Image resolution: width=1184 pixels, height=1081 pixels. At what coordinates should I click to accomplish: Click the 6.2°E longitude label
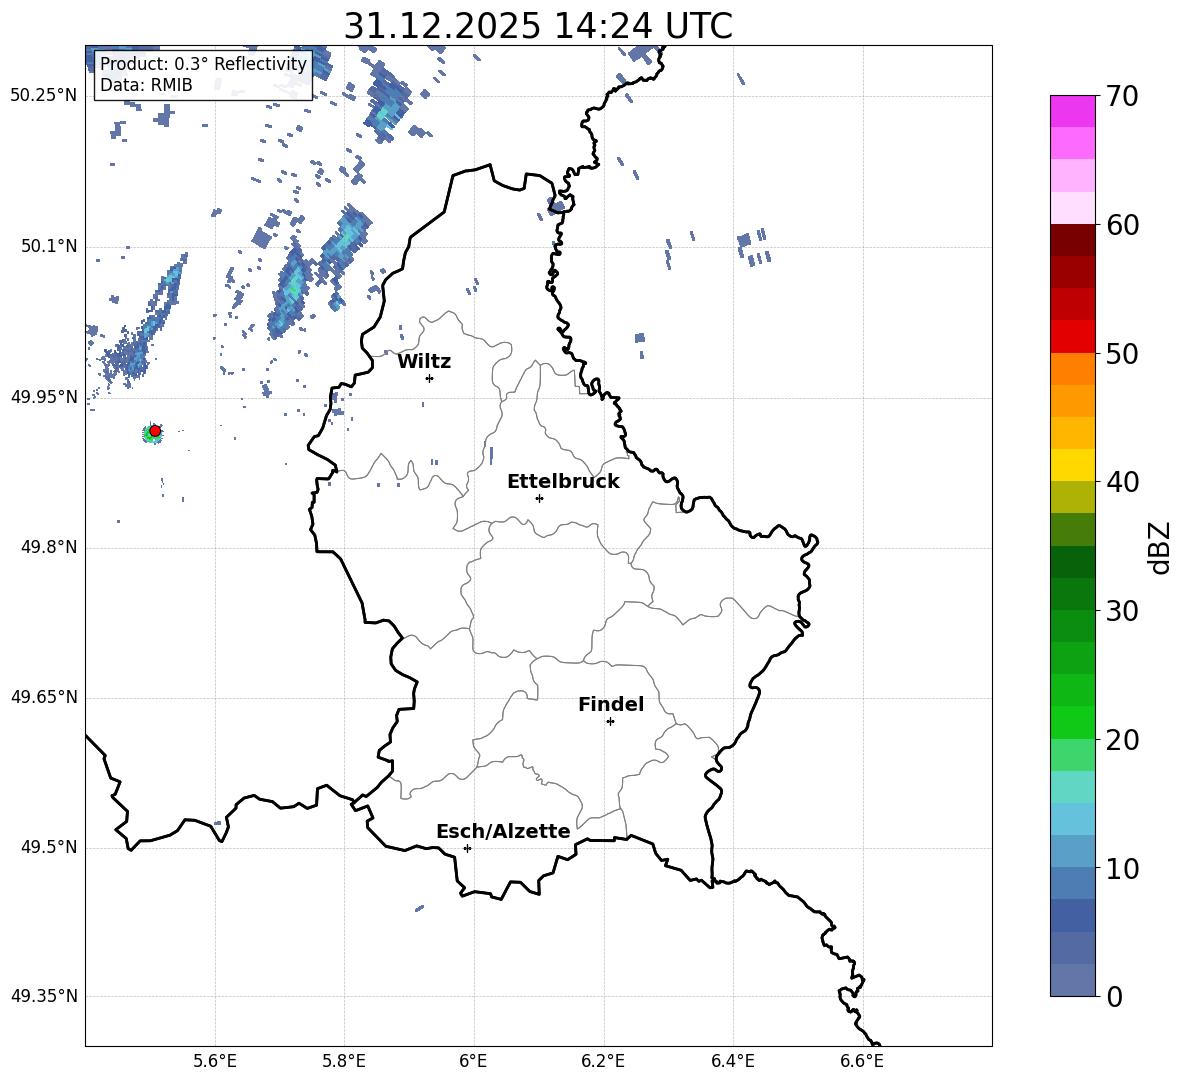click(603, 1061)
